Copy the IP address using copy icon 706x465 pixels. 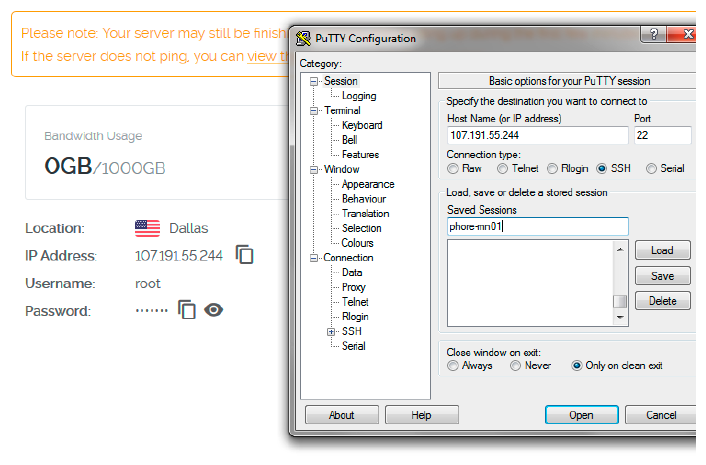(244, 255)
